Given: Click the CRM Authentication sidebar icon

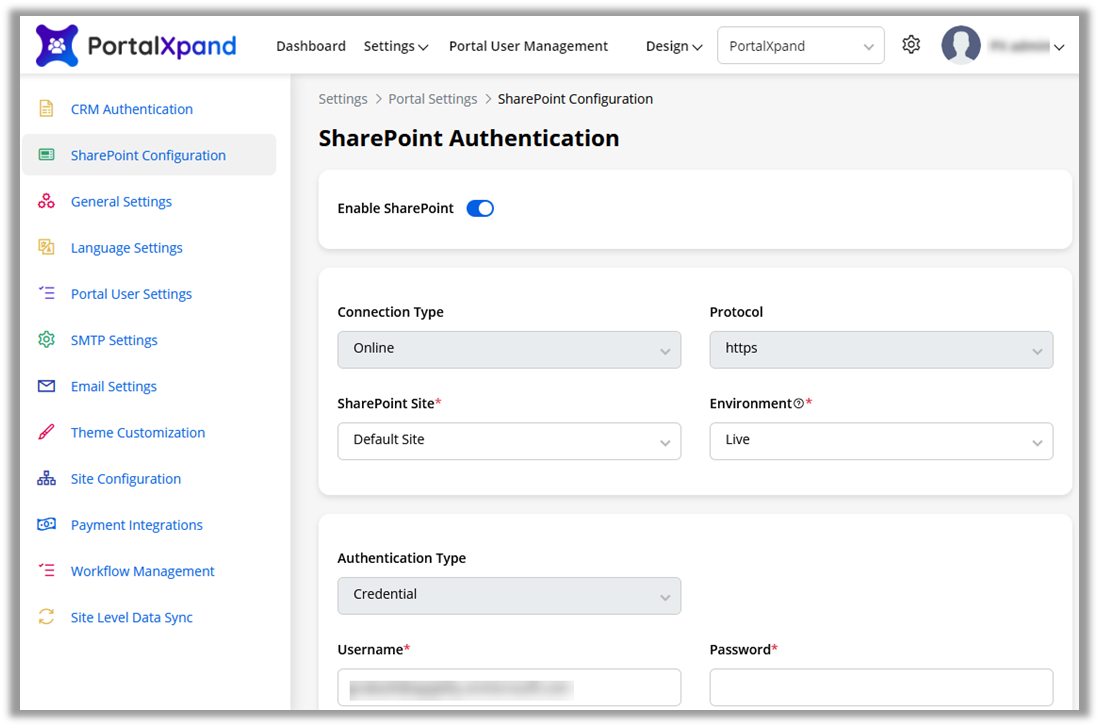Looking at the screenshot, I should [x=46, y=109].
